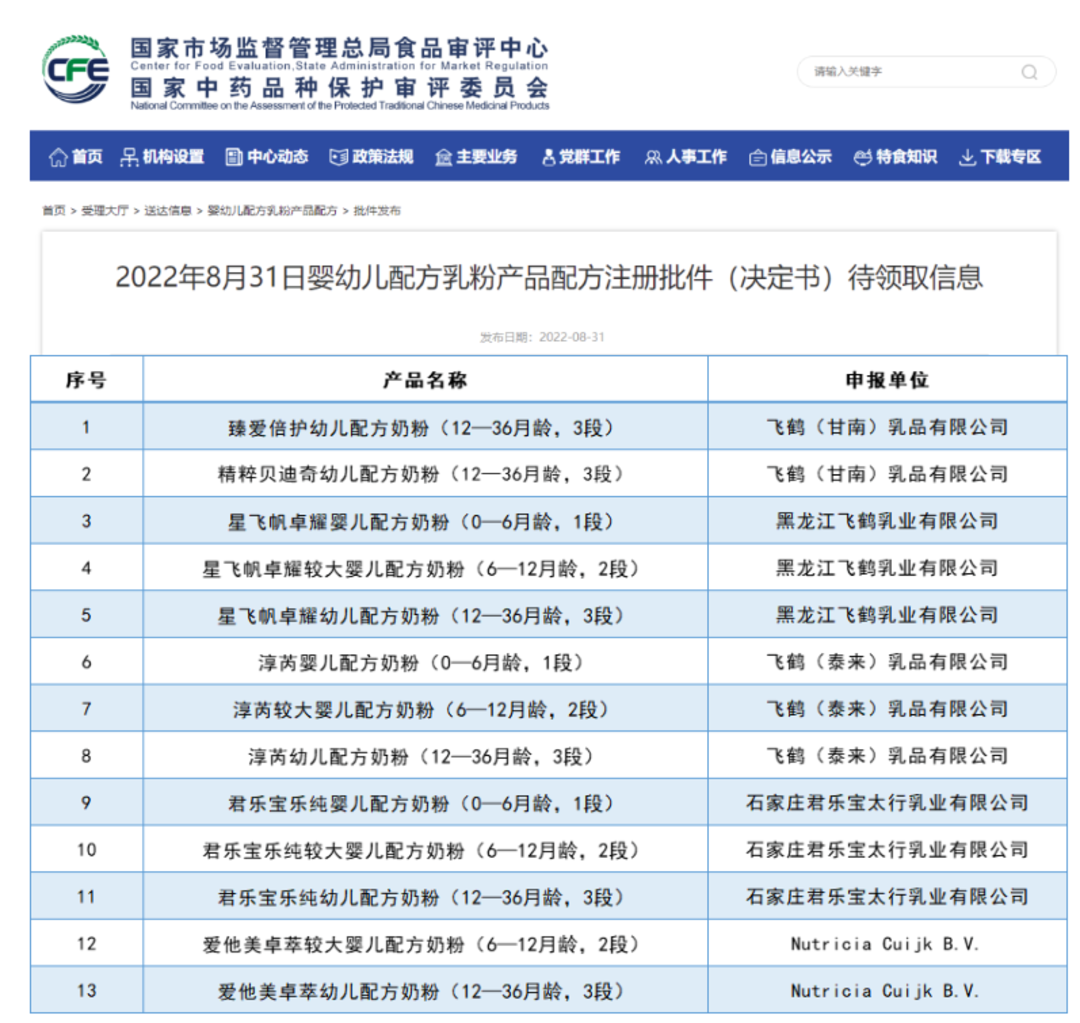Click the CFE logo
This screenshot has width=1080, height=1023.
coord(75,70)
